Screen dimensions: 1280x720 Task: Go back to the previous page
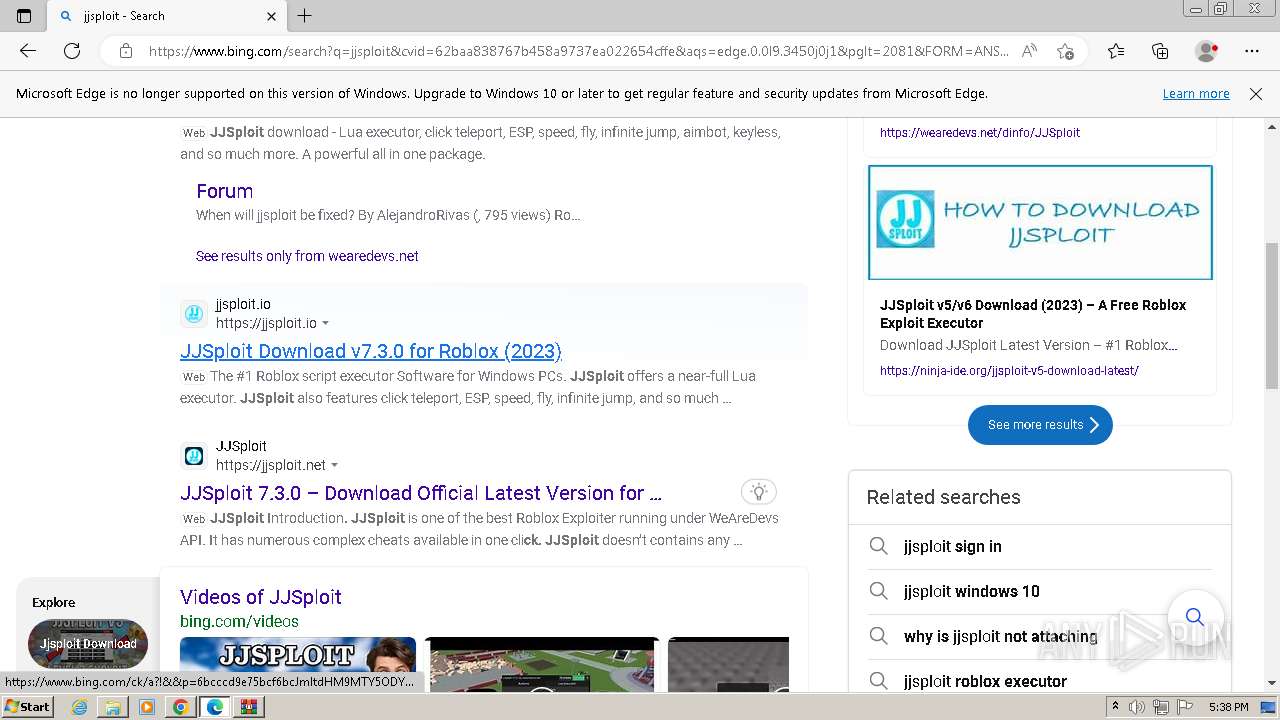tap(28, 51)
